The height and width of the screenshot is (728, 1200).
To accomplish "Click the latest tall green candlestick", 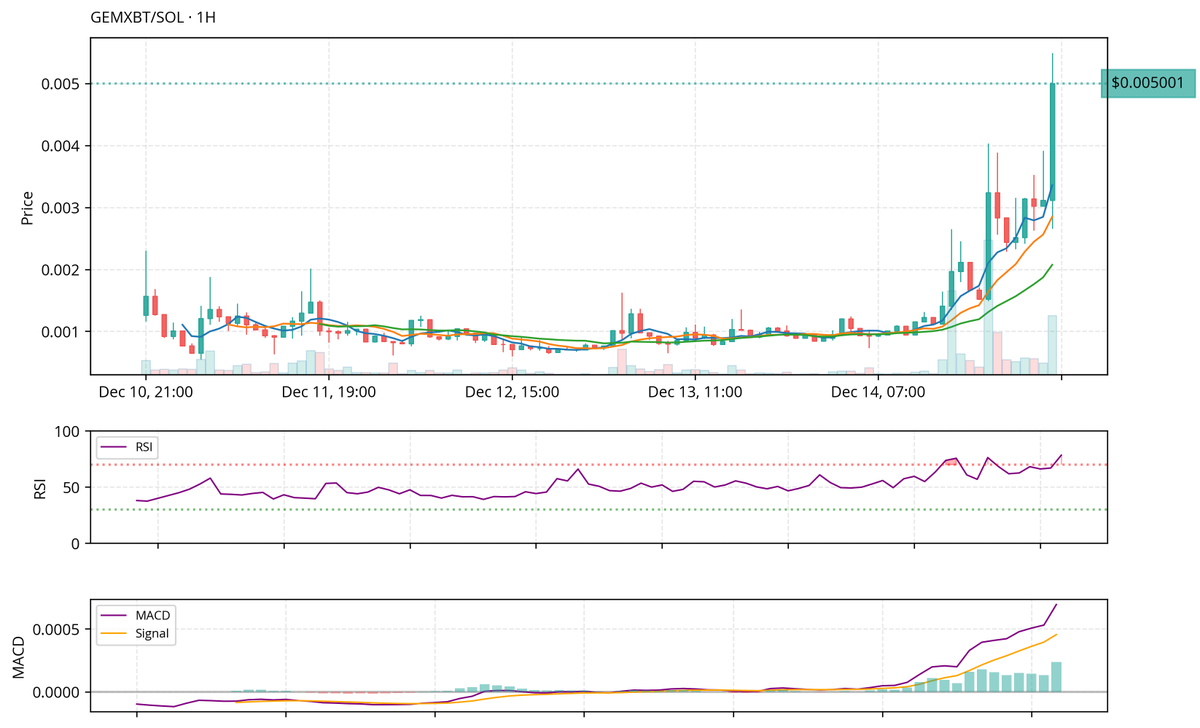I will [x=1052, y=142].
